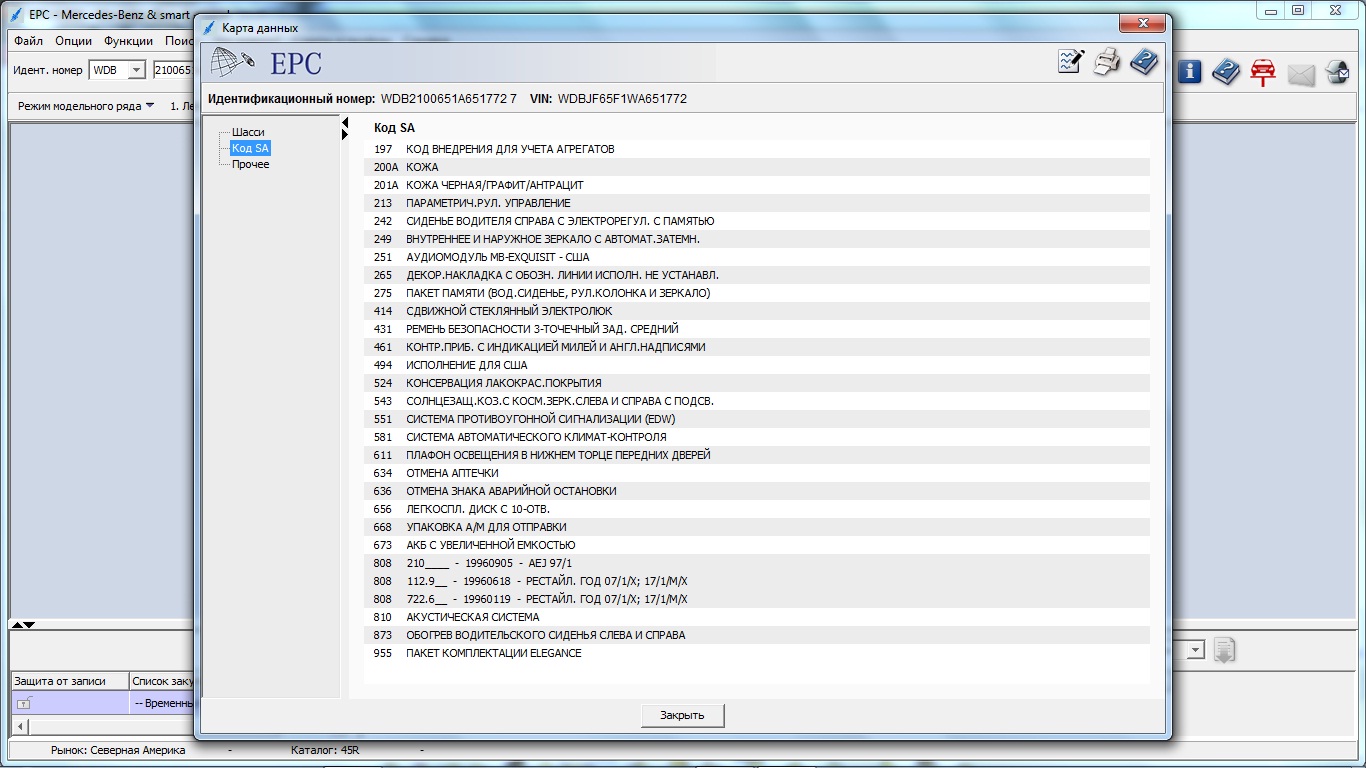Click the greyed document download arrow icon

coord(1225,650)
